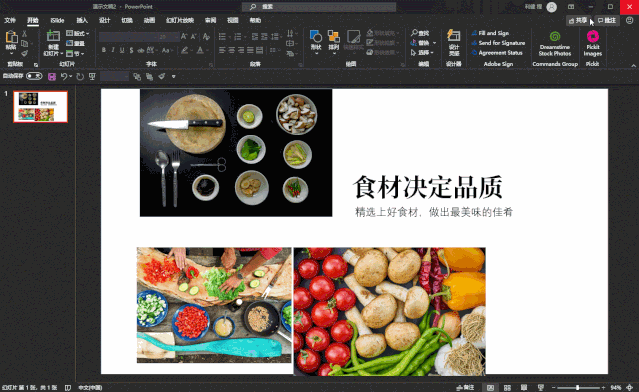This screenshot has height=392, width=639.
Task: Open the slide layout dropdown
Action: point(77,33)
